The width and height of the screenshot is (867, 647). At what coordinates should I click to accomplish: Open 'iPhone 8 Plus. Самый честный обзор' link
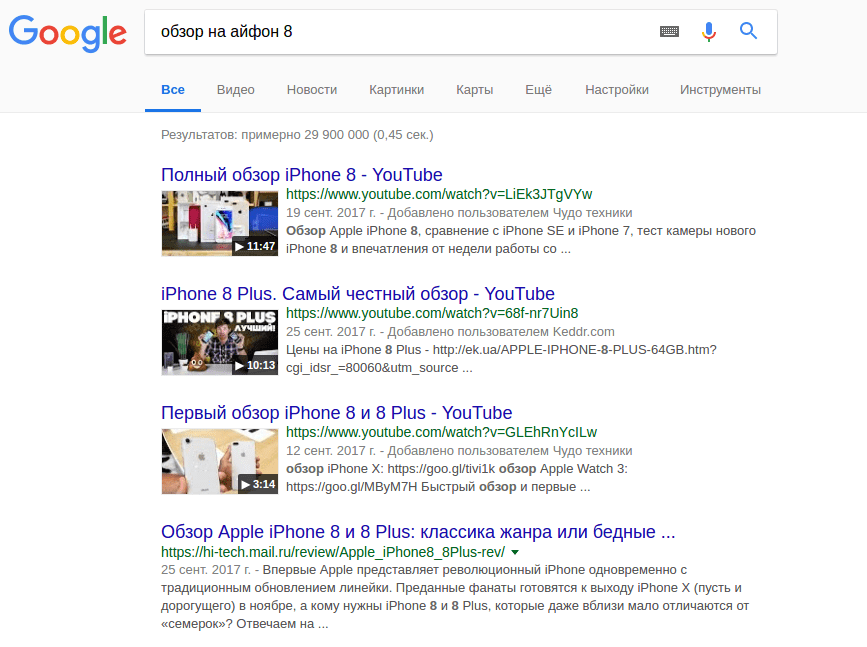(x=357, y=294)
